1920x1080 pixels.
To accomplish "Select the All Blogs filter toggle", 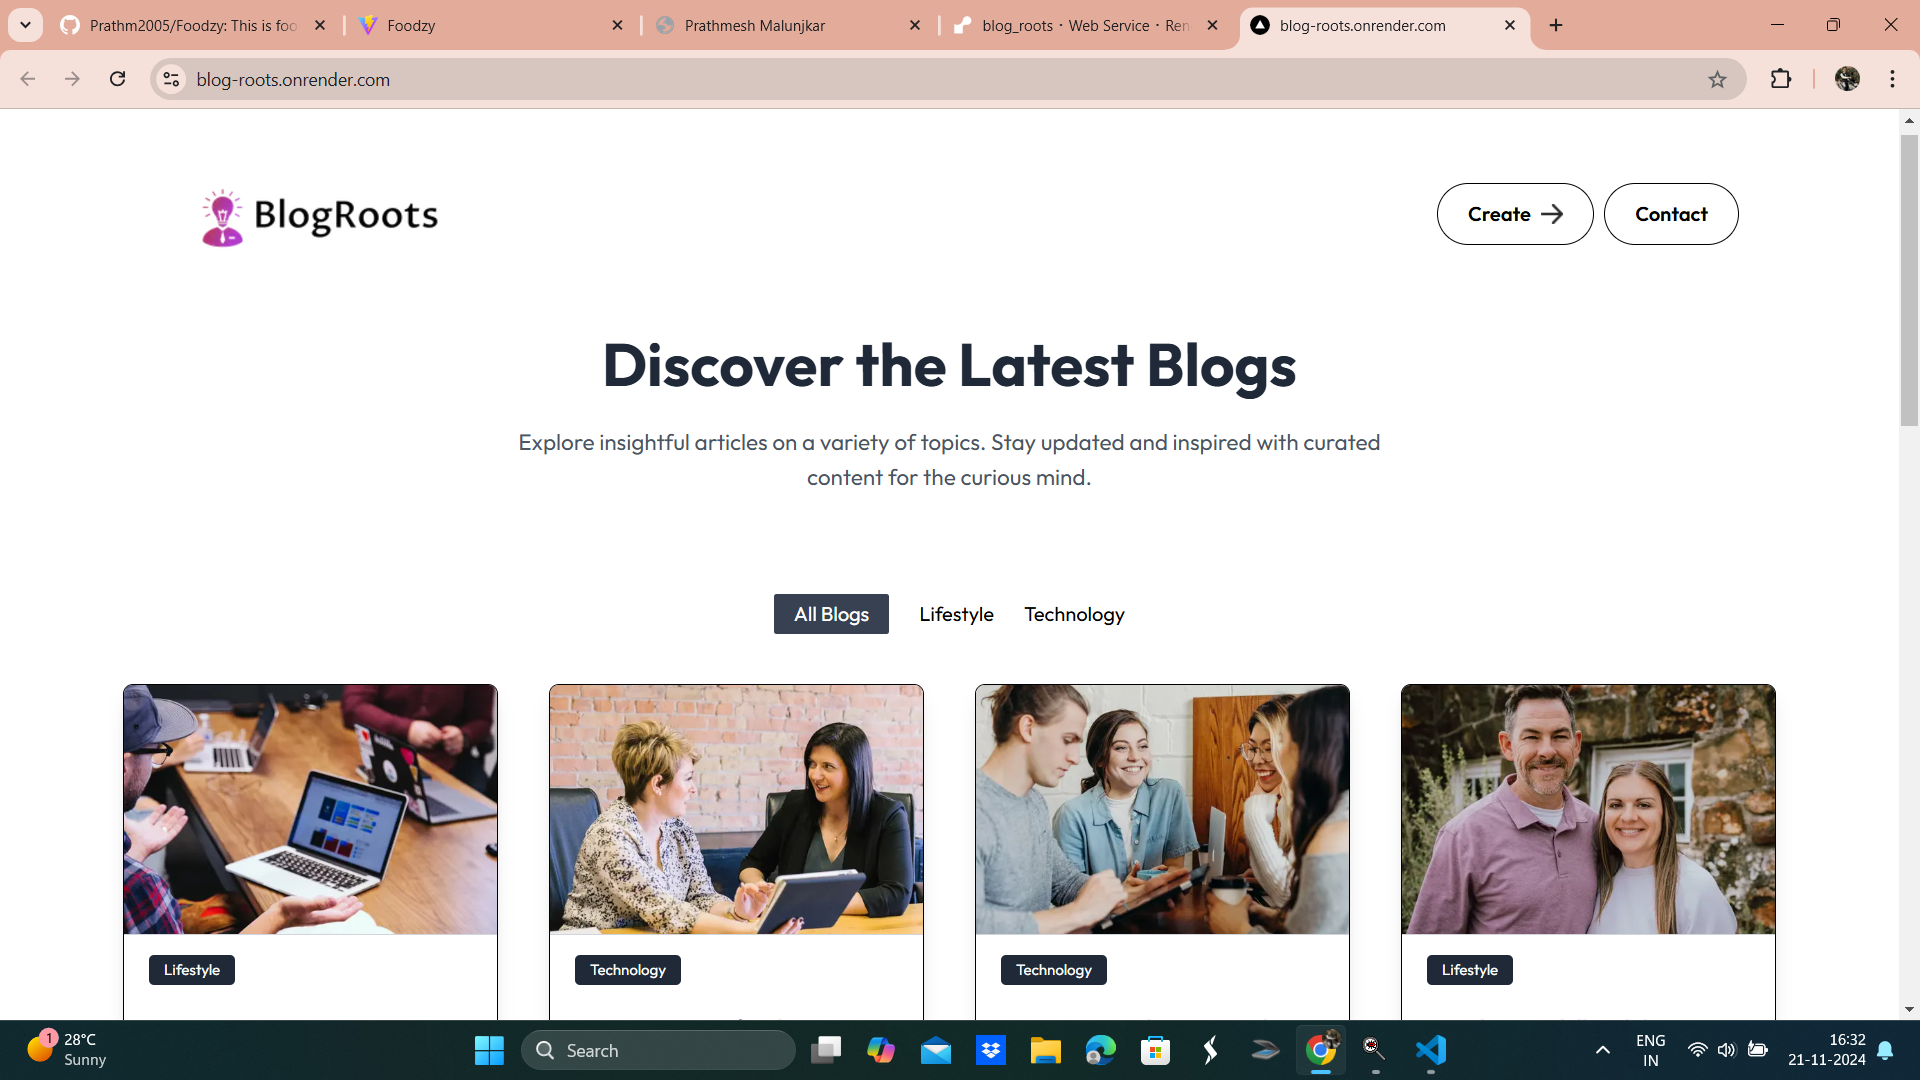I will click(x=831, y=613).
